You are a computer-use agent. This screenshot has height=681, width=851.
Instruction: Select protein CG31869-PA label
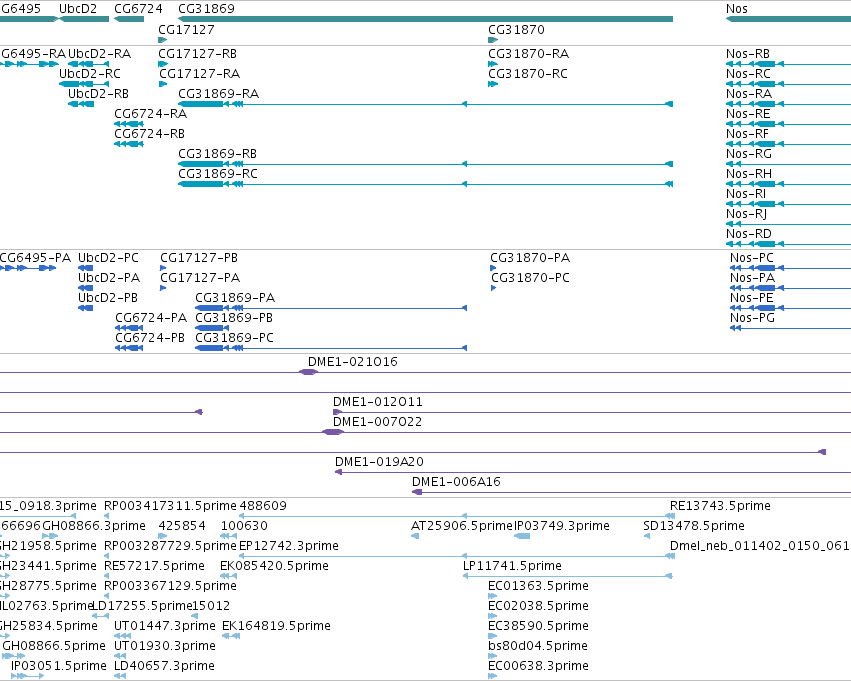click(x=235, y=298)
